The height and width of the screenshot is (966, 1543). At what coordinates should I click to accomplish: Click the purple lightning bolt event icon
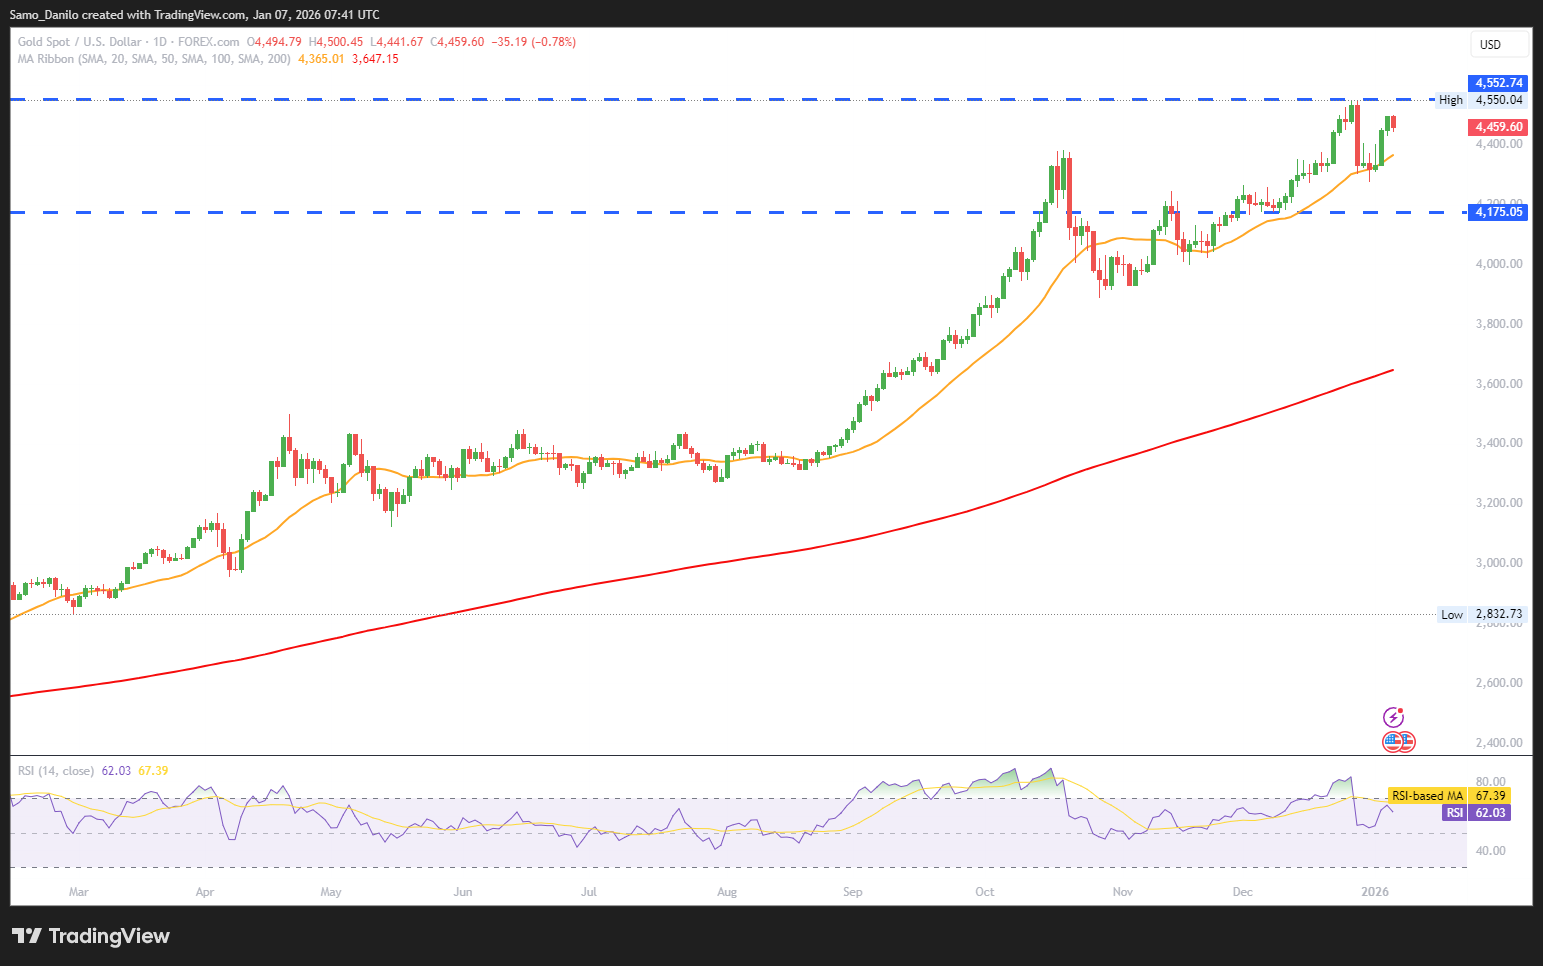1393,717
